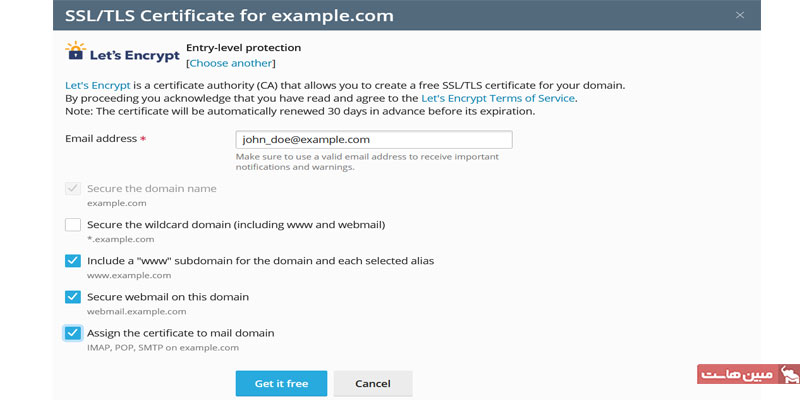This screenshot has height=400, width=800.
Task: Open the Let's Encrypt link in description
Action: (97, 85)
